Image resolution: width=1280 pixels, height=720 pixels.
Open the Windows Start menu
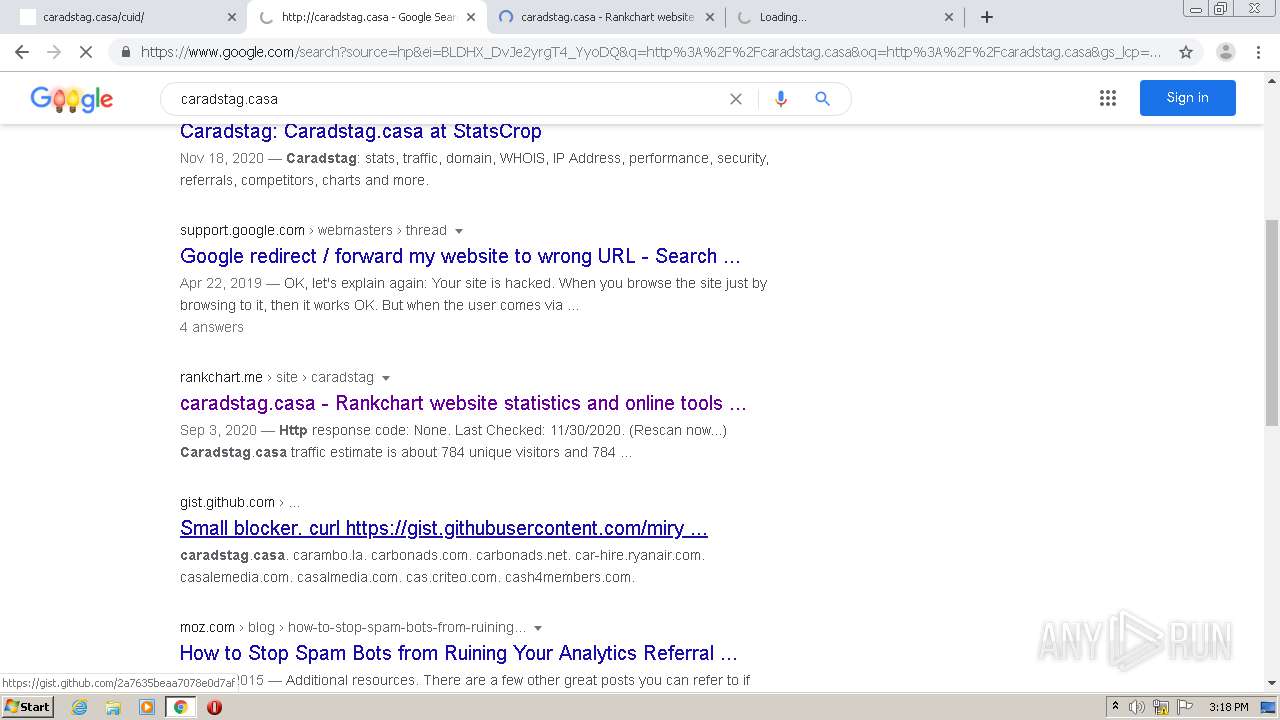(28, 706)
